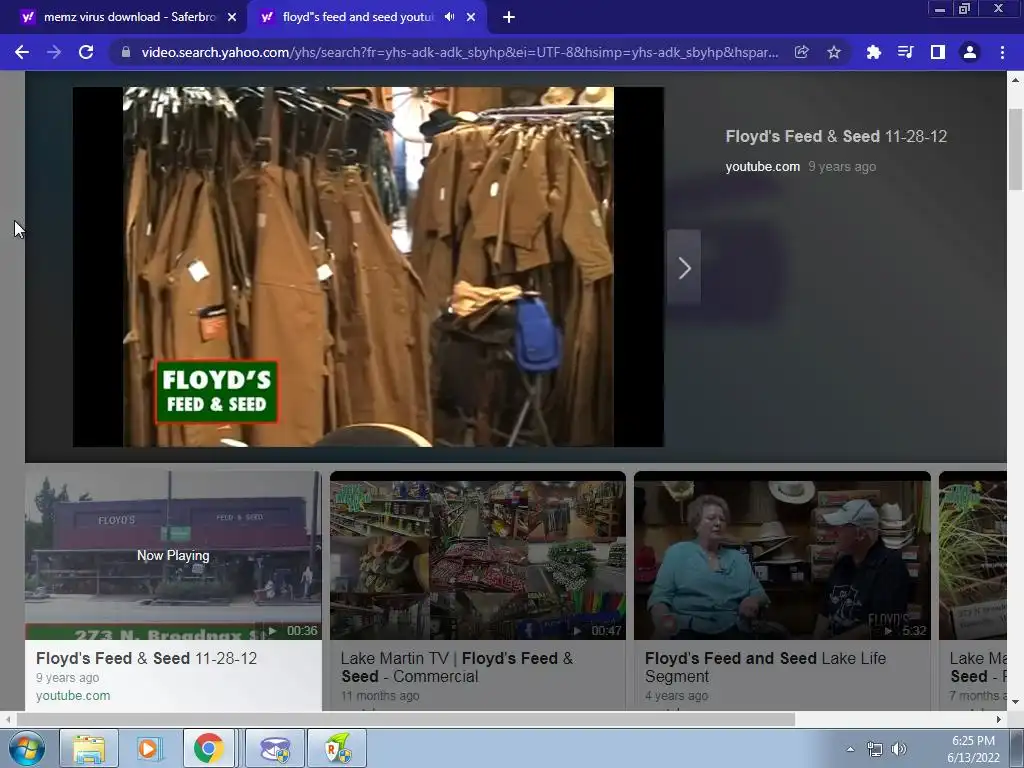This screenshot has height=768, width=1024.
Task: Click the Show desktop button
Action: tap(1017, 749)
